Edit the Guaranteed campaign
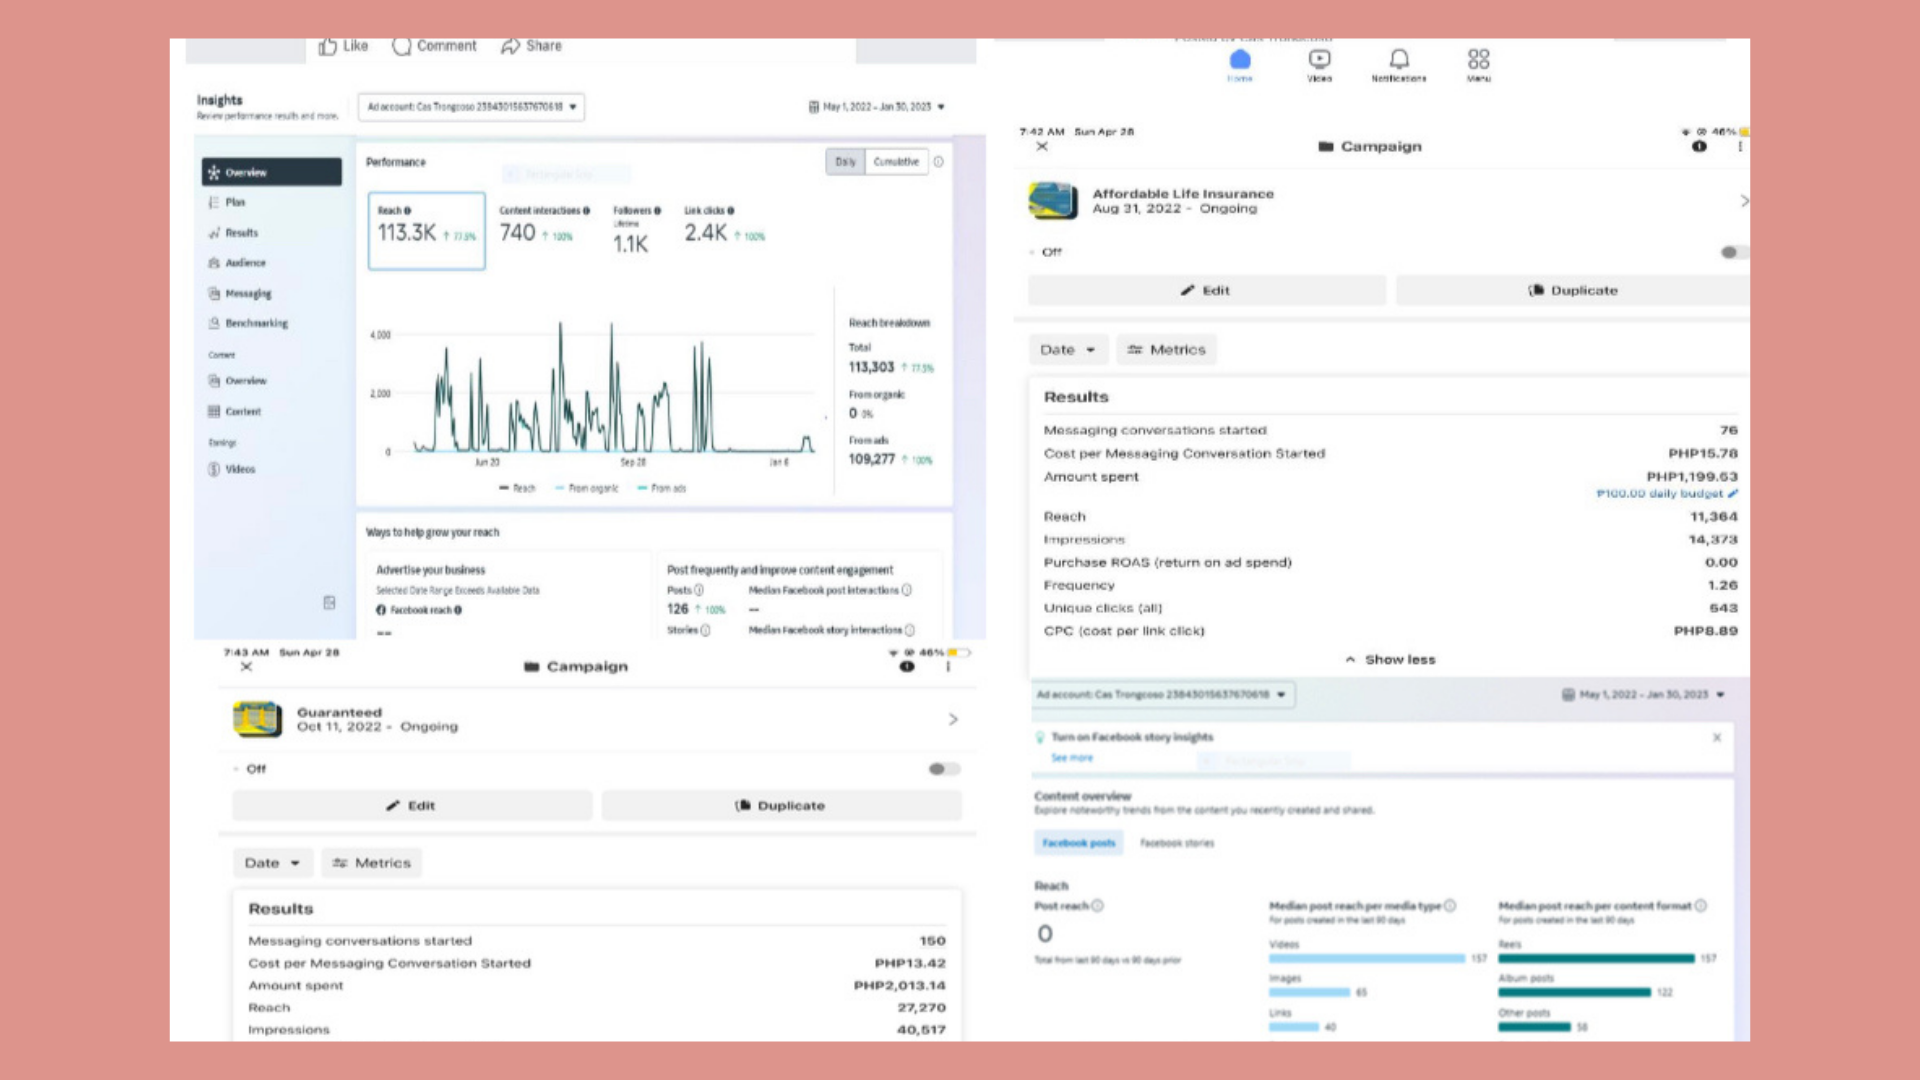This screenshot has height=1080, width=1920. click(412, 806)
